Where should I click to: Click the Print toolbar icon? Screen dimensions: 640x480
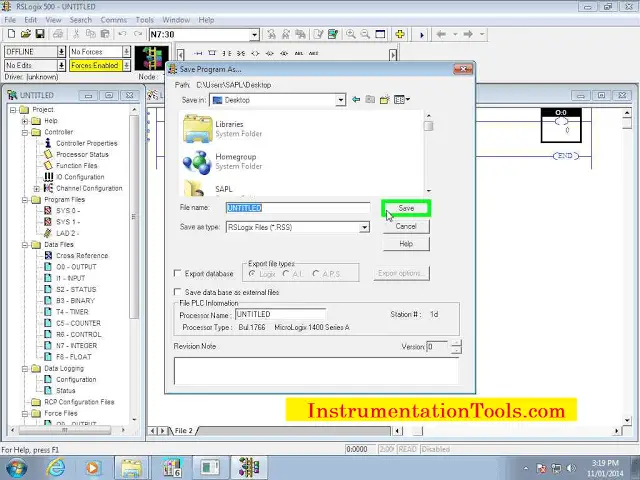coord(58,34)
